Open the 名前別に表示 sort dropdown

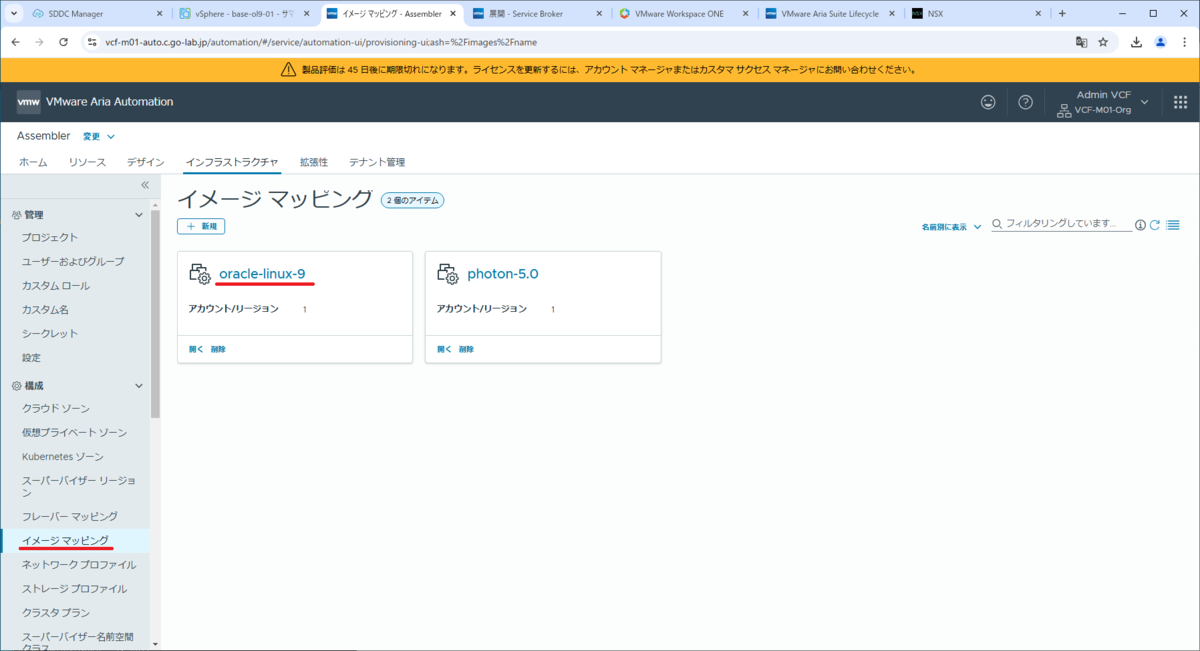pyautogui.click(x=951, y=227)
